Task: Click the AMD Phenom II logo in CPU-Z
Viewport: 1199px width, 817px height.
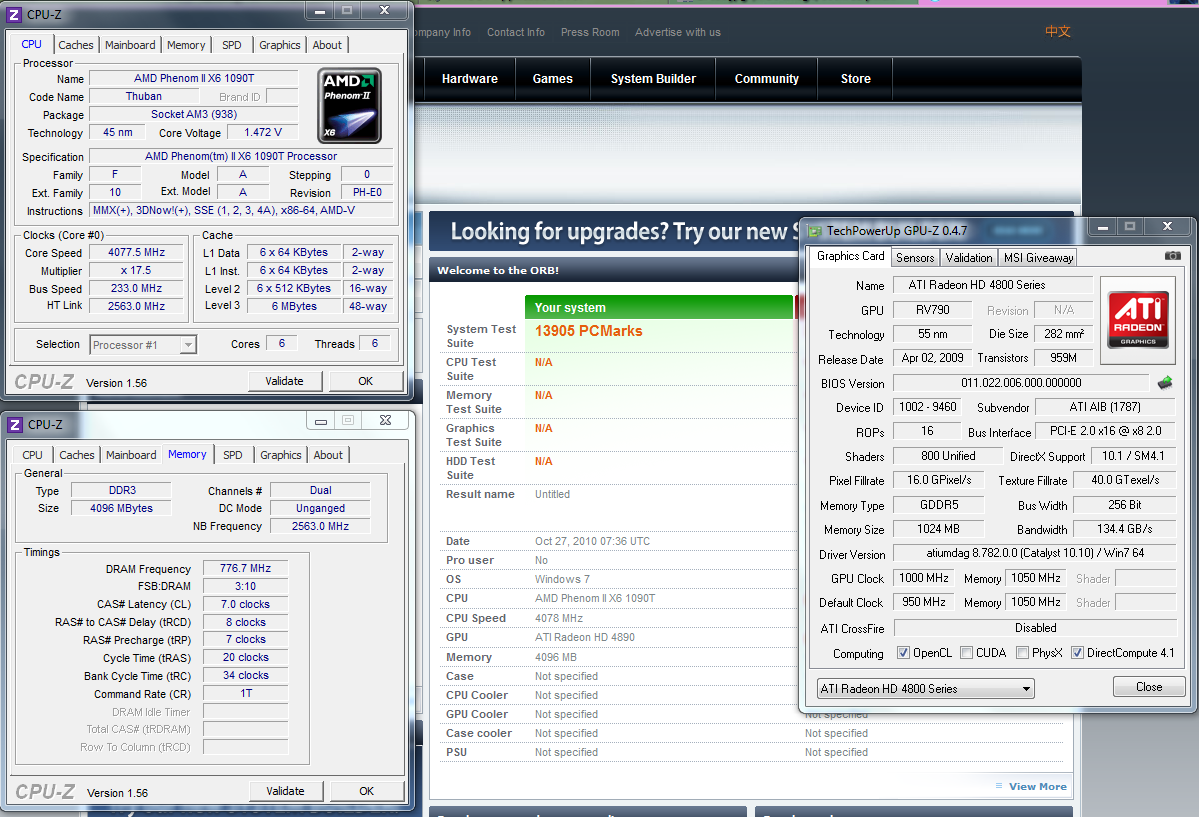Action: click(349, 106)
